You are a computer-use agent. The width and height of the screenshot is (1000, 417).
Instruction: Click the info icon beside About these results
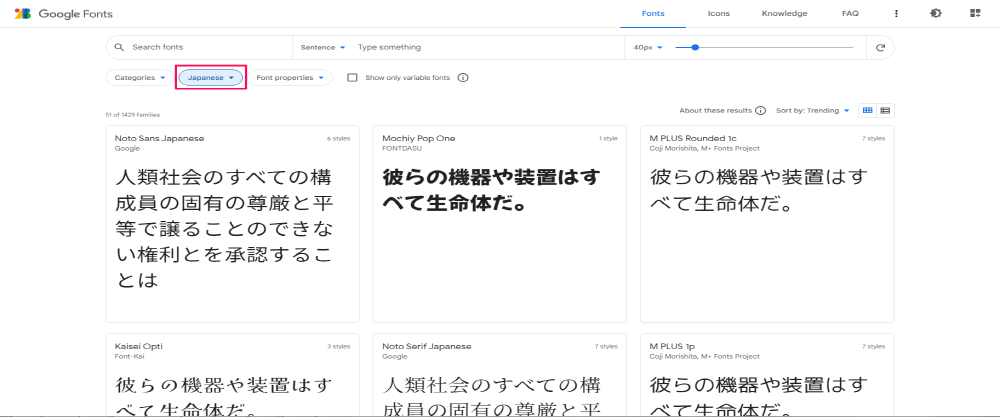(x=761, y=110)
